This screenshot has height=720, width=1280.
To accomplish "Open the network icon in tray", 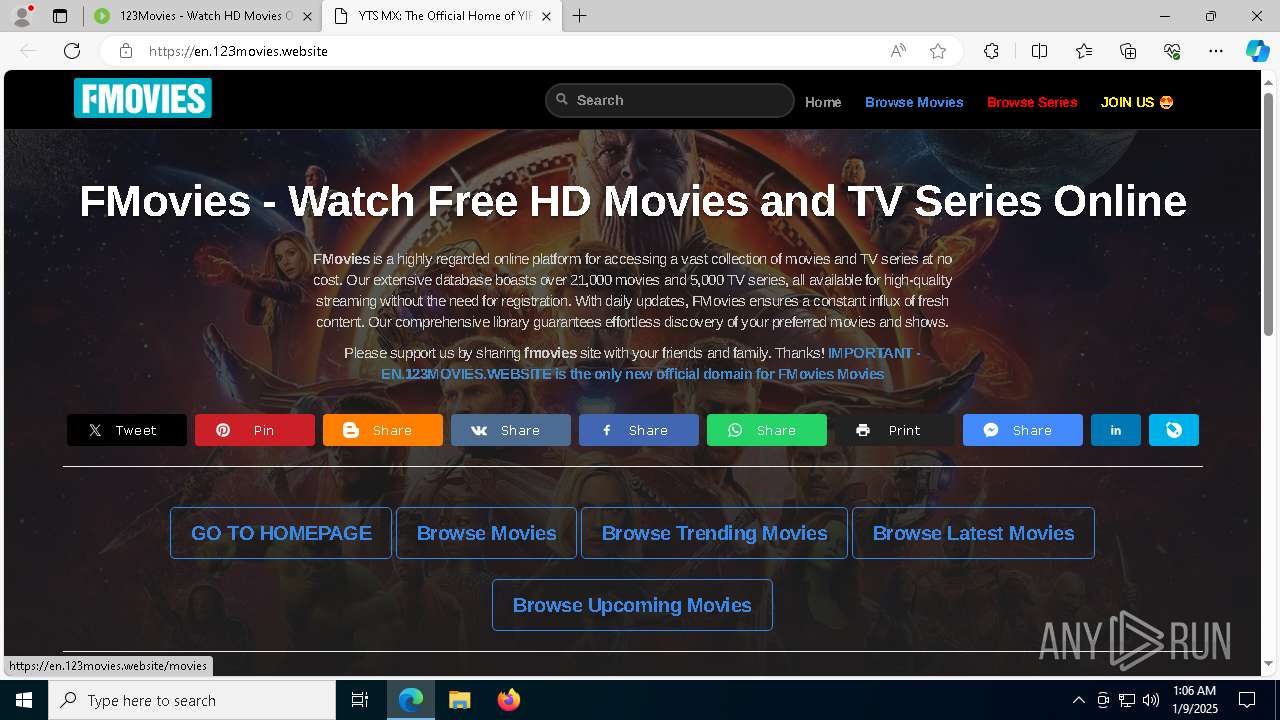I will tap(1127, 700).
